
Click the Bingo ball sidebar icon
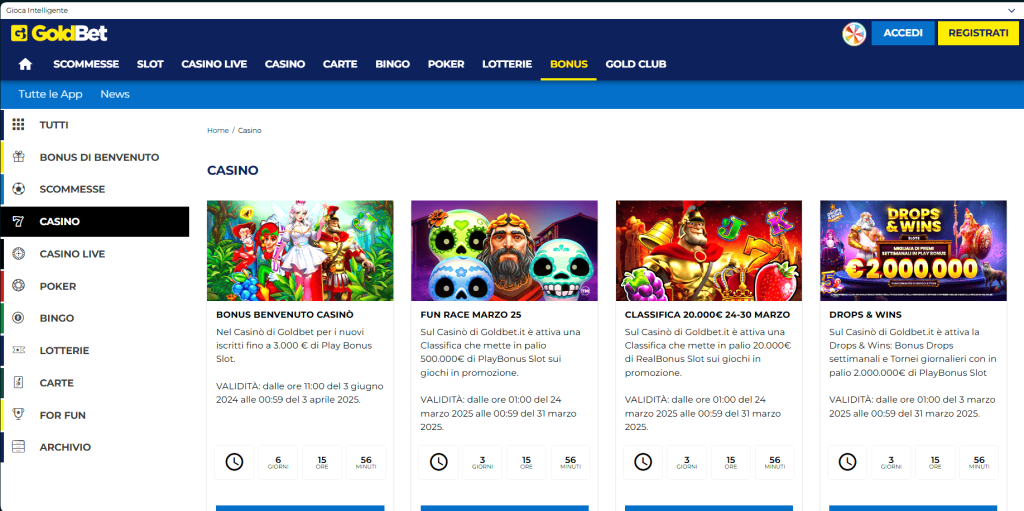pos(18,318)
